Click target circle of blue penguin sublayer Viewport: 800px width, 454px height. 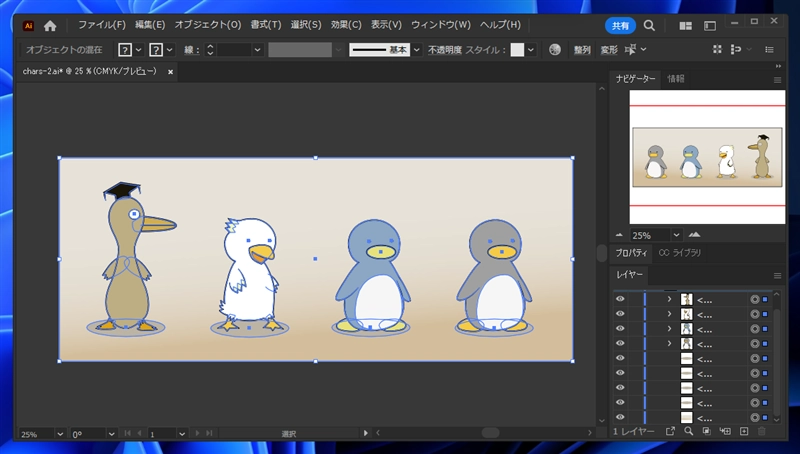[x=755, y=330]
